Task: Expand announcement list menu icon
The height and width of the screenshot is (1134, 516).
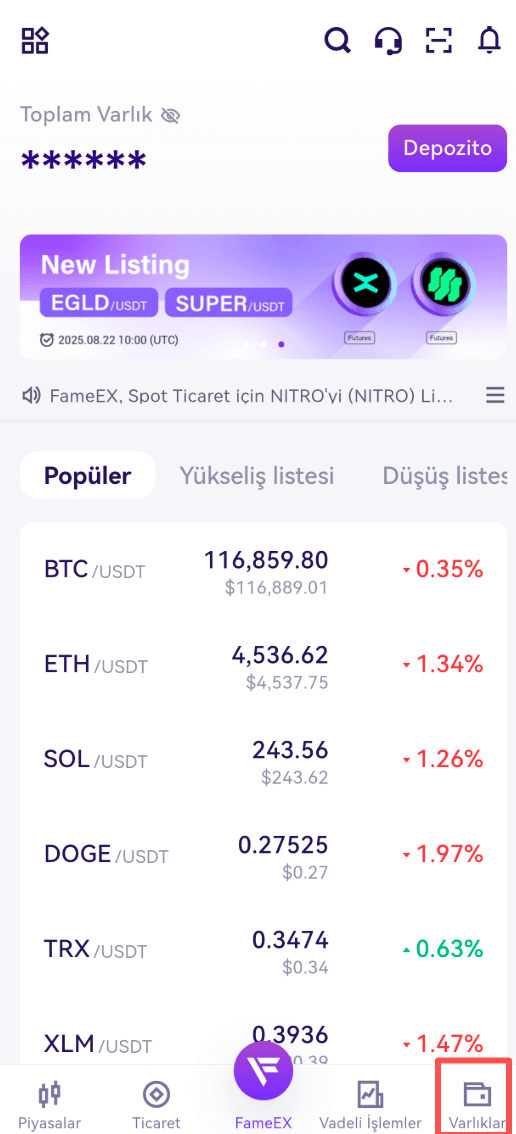Action: click(x=495, y=396)
